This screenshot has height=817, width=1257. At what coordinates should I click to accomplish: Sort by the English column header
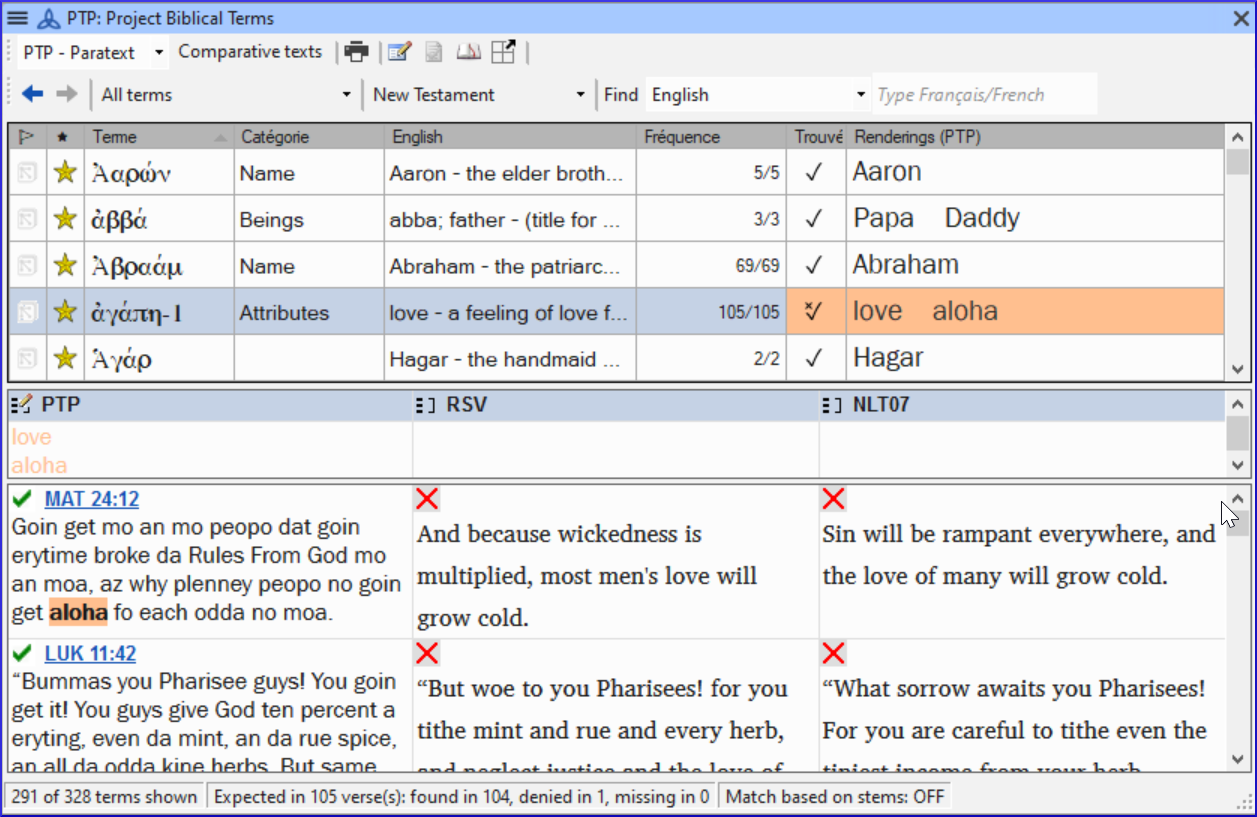click(510, 137)
